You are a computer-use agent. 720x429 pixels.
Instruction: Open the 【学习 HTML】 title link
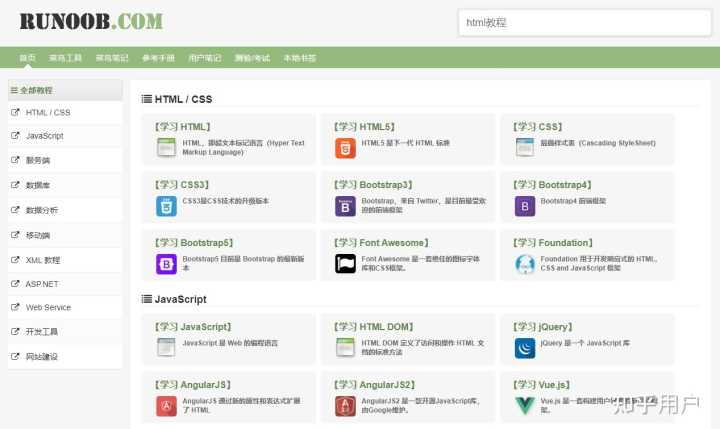tap(182, 127)
